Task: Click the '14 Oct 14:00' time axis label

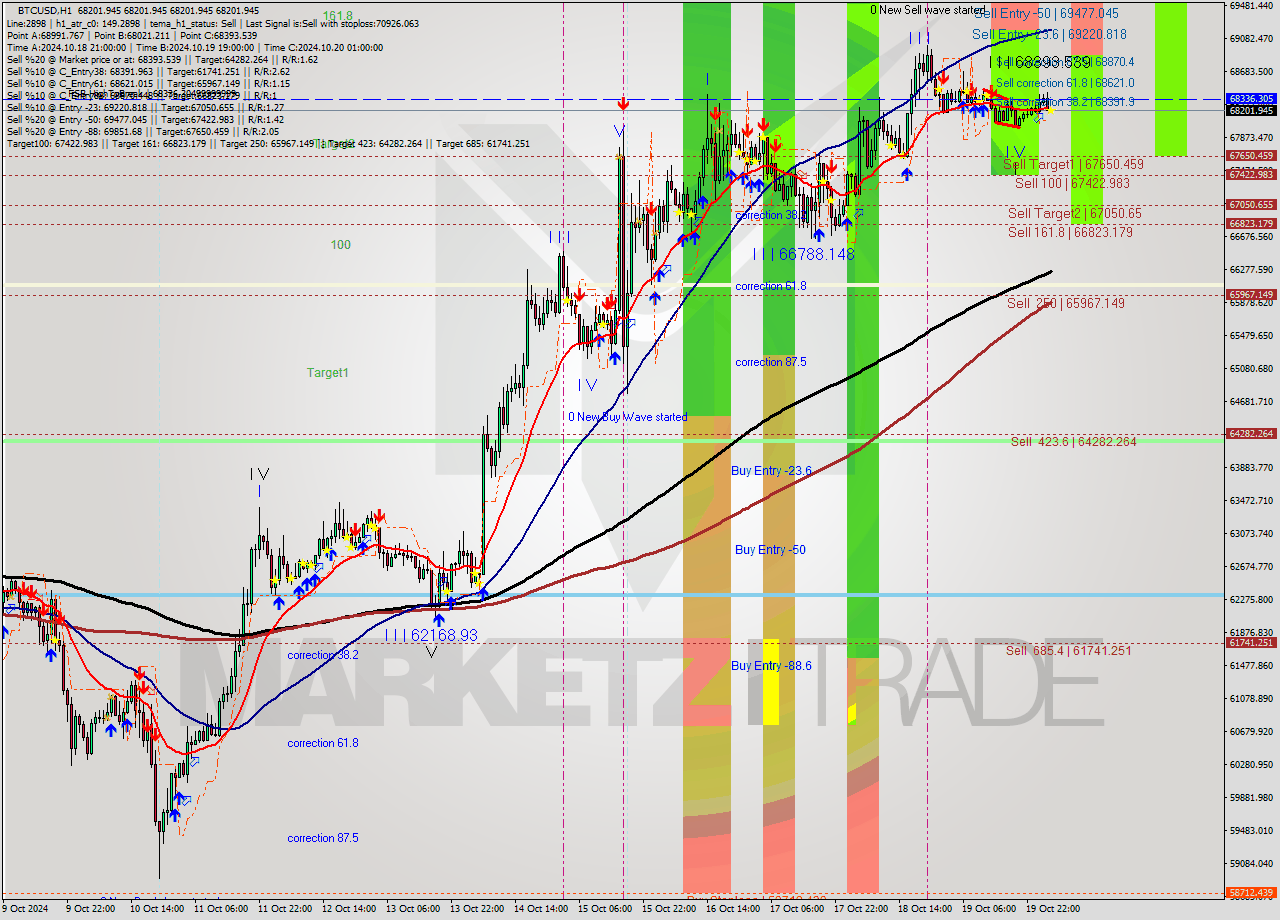Action: 540,909
